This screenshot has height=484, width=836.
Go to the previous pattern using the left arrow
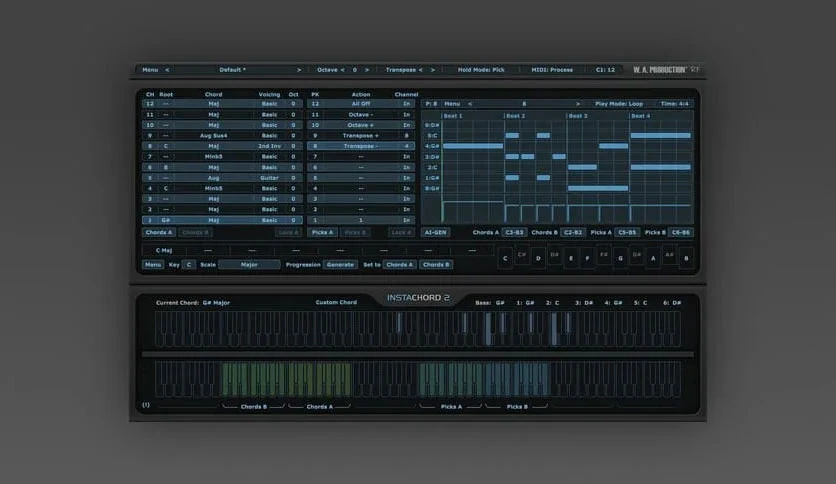470,104
